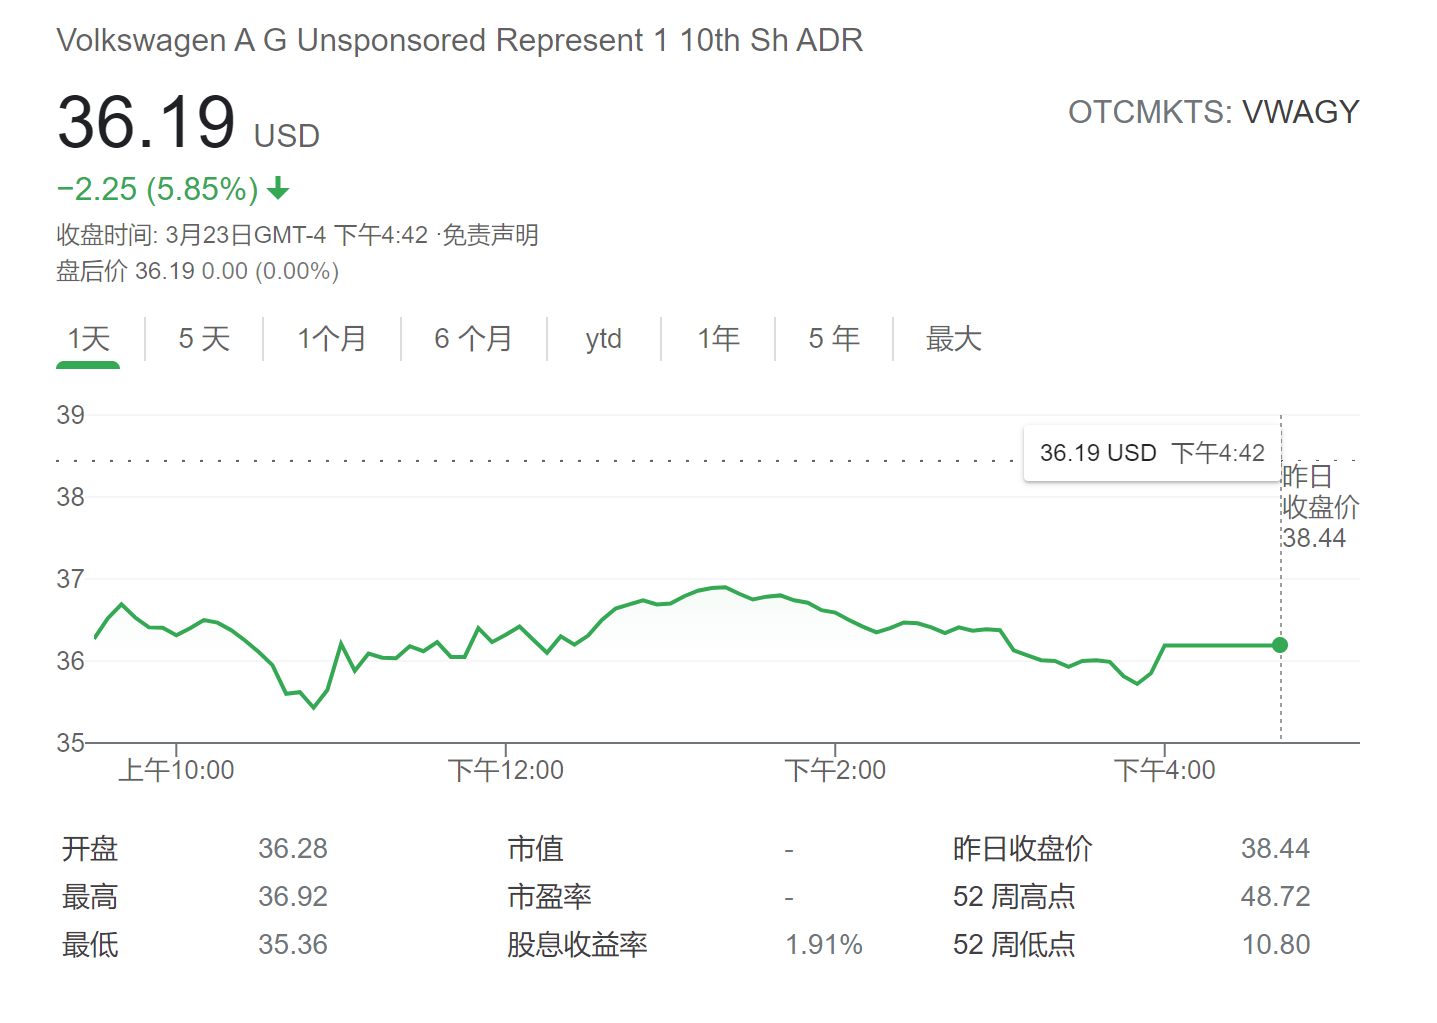The width and height of the screenshot is (1437, 1023).
Task: Open the 1个月 range tab
Action: click(x=332, y=339)
